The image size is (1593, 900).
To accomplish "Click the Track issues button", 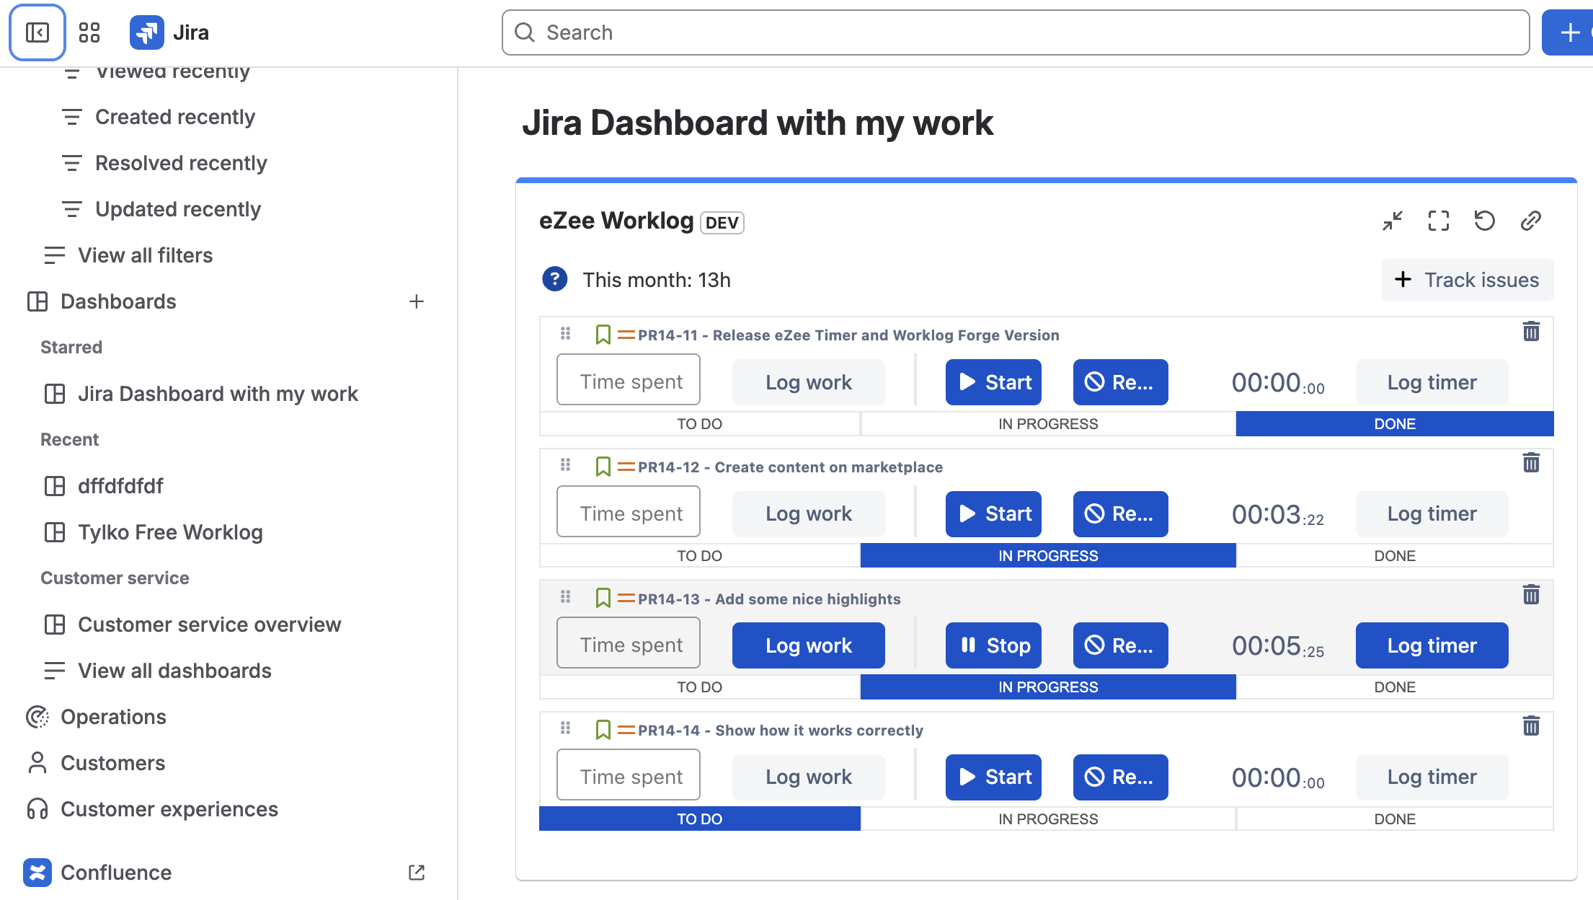I will [1467, 280].
